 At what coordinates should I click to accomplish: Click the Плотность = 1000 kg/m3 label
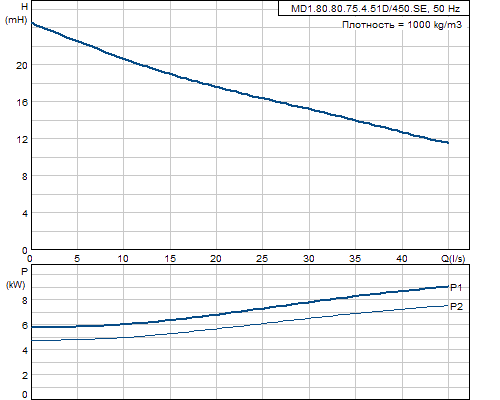coord(402,25)
